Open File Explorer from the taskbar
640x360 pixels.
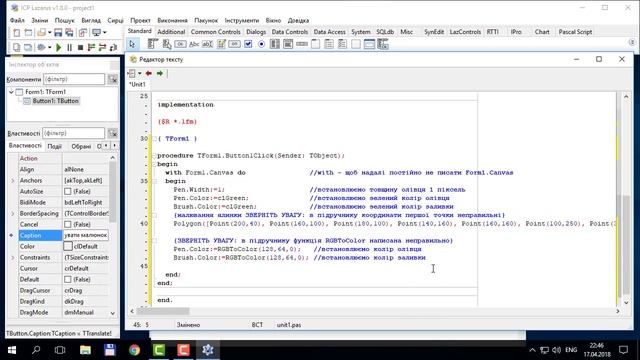point(85,350)
